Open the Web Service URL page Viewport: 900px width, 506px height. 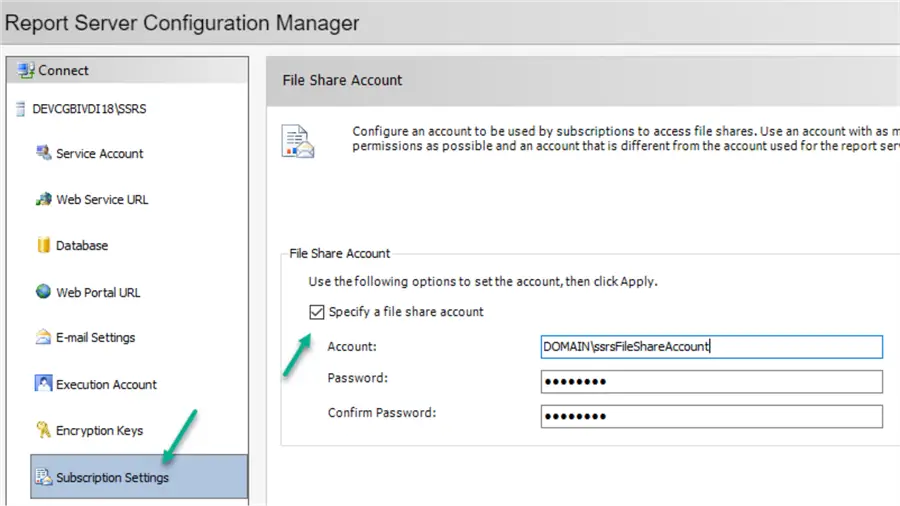click(102, 199)
